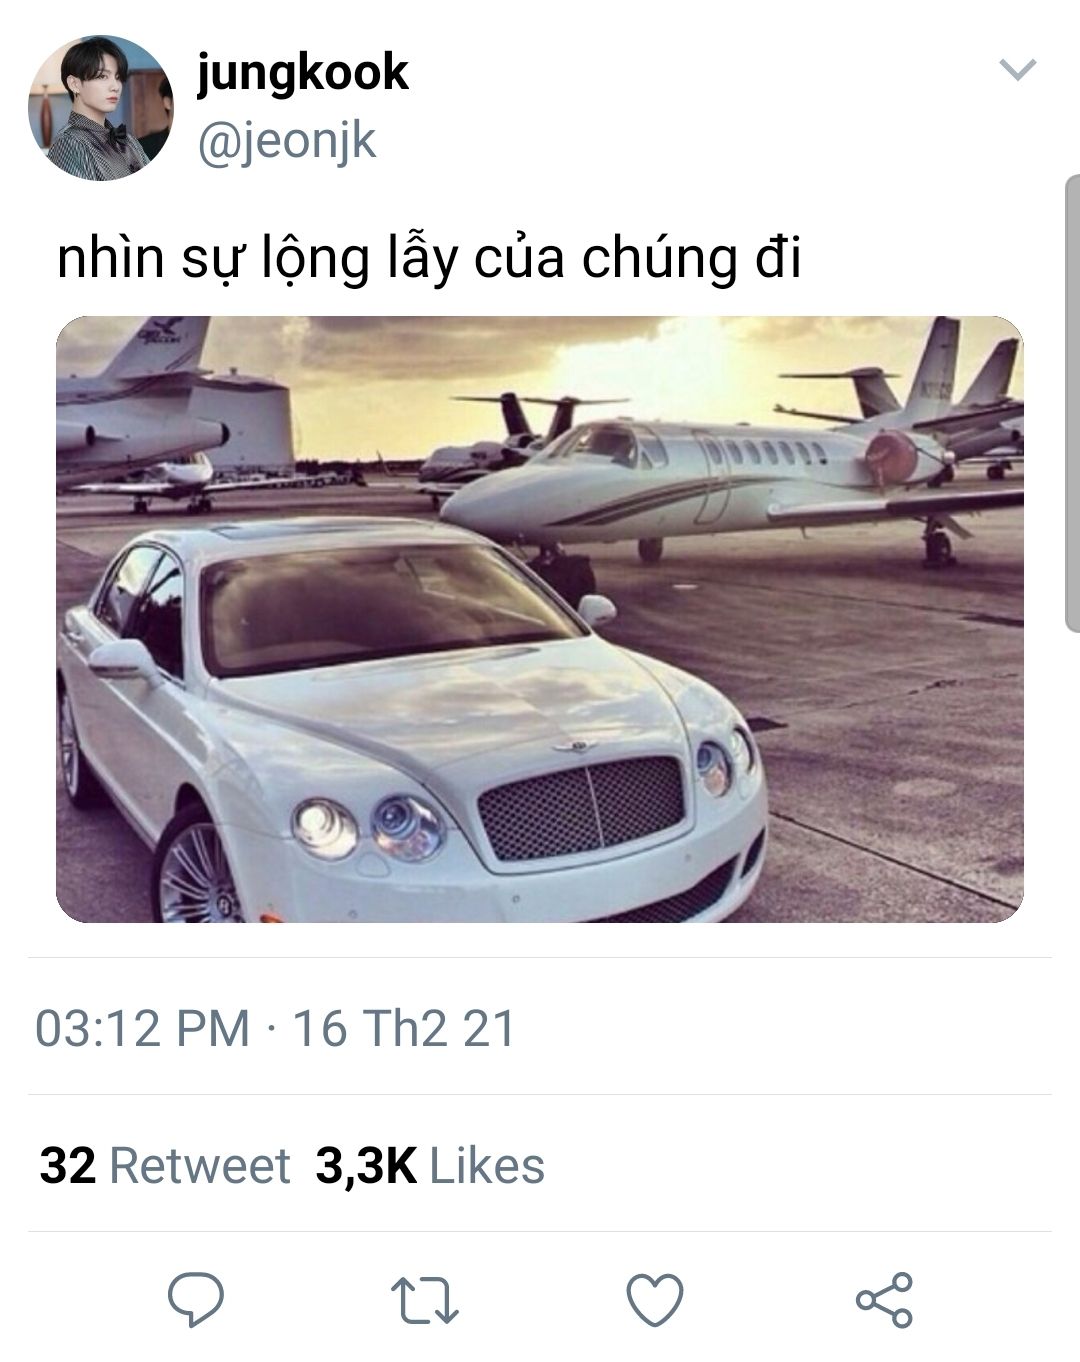Open the jungkook display name
This screenshot has width=1080, height=1362.
click(x=302, y=72)
